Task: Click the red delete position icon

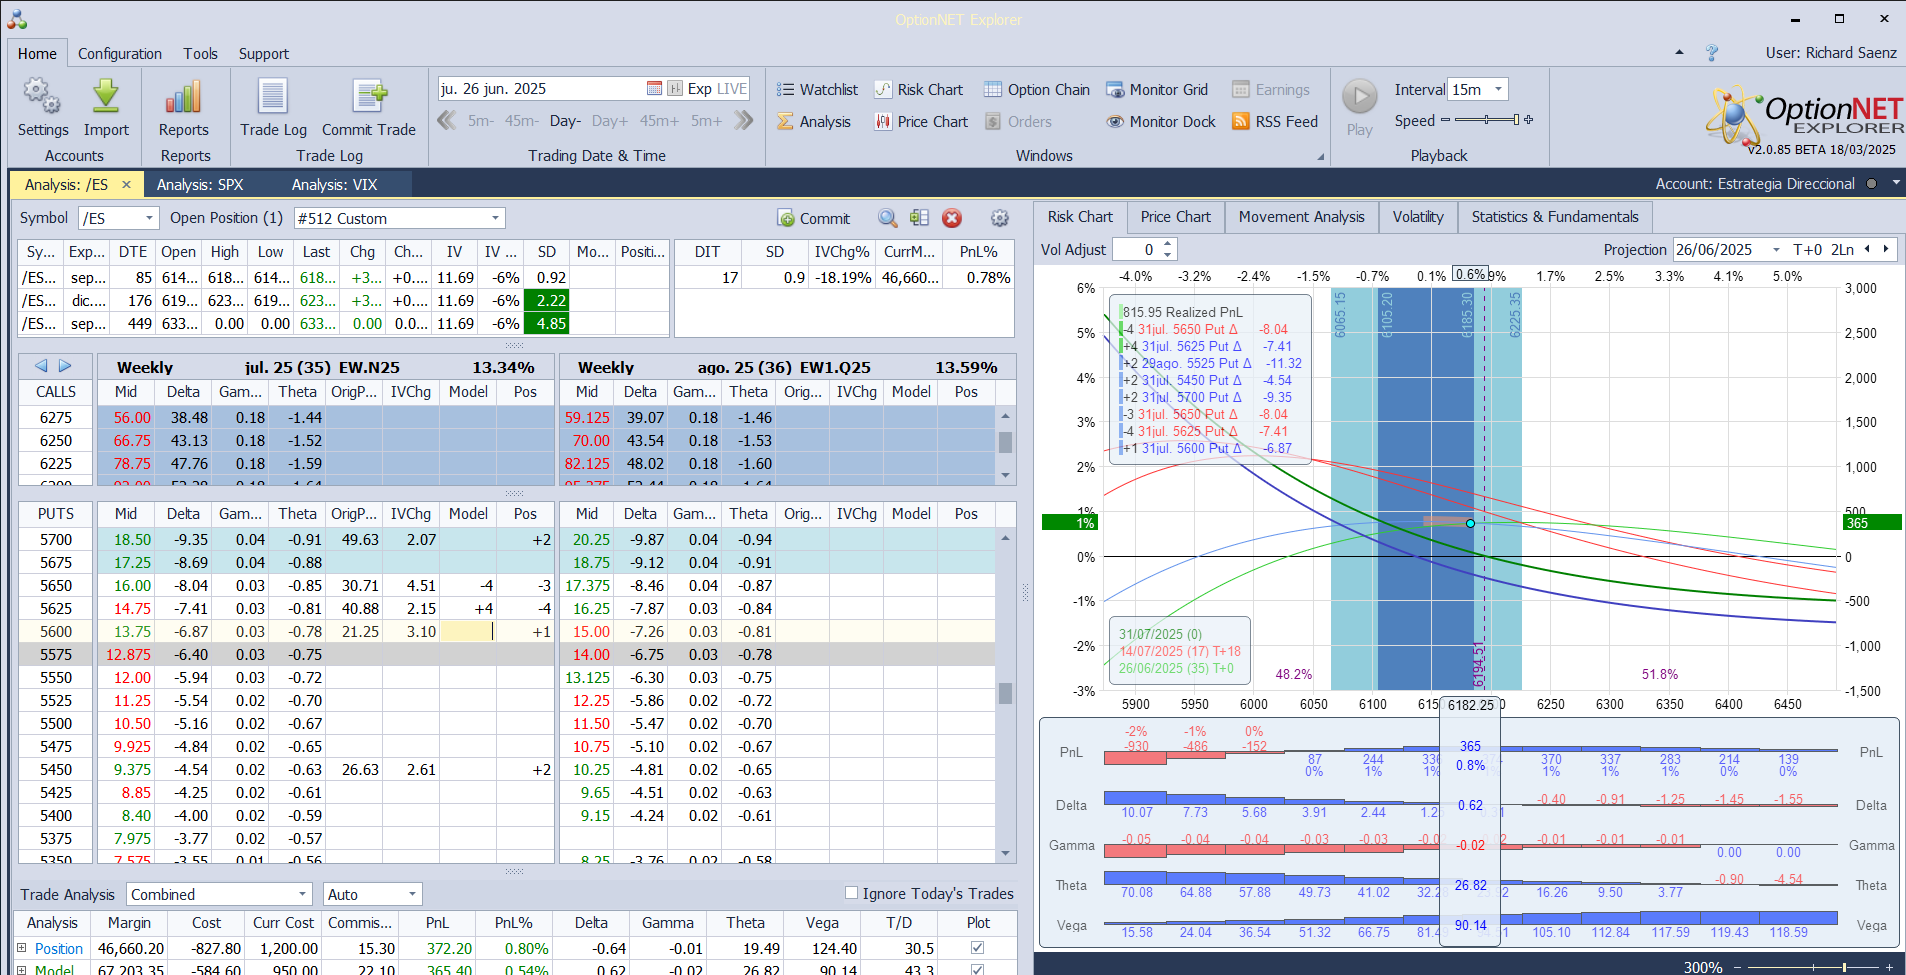Action: [952, 218]
